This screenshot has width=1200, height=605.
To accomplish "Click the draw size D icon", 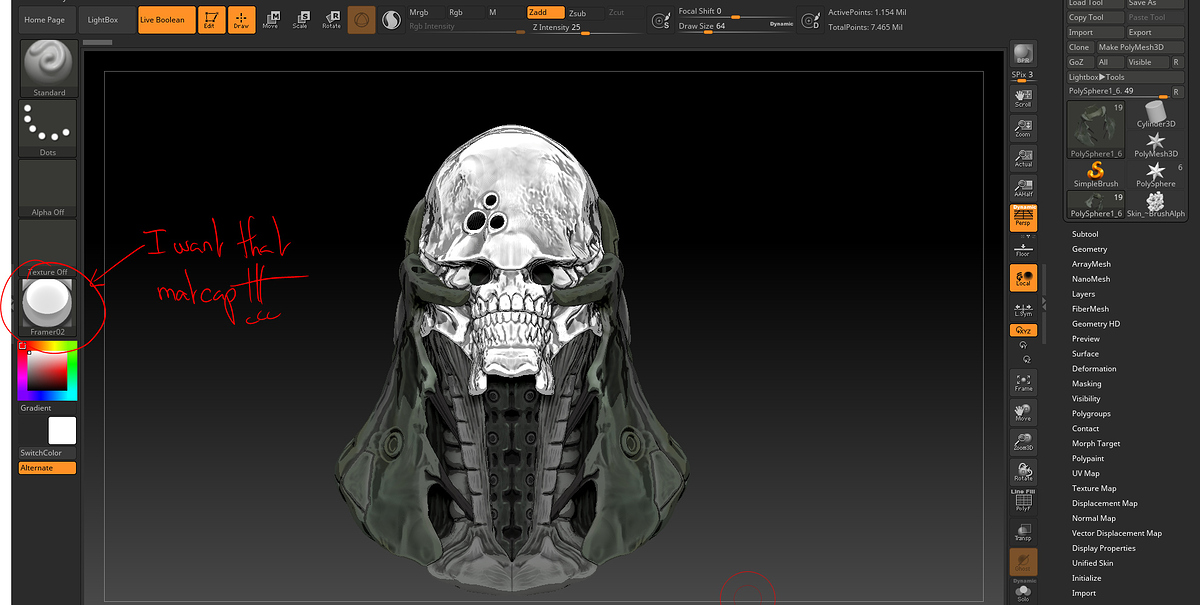I will click(x=811, y=20).
